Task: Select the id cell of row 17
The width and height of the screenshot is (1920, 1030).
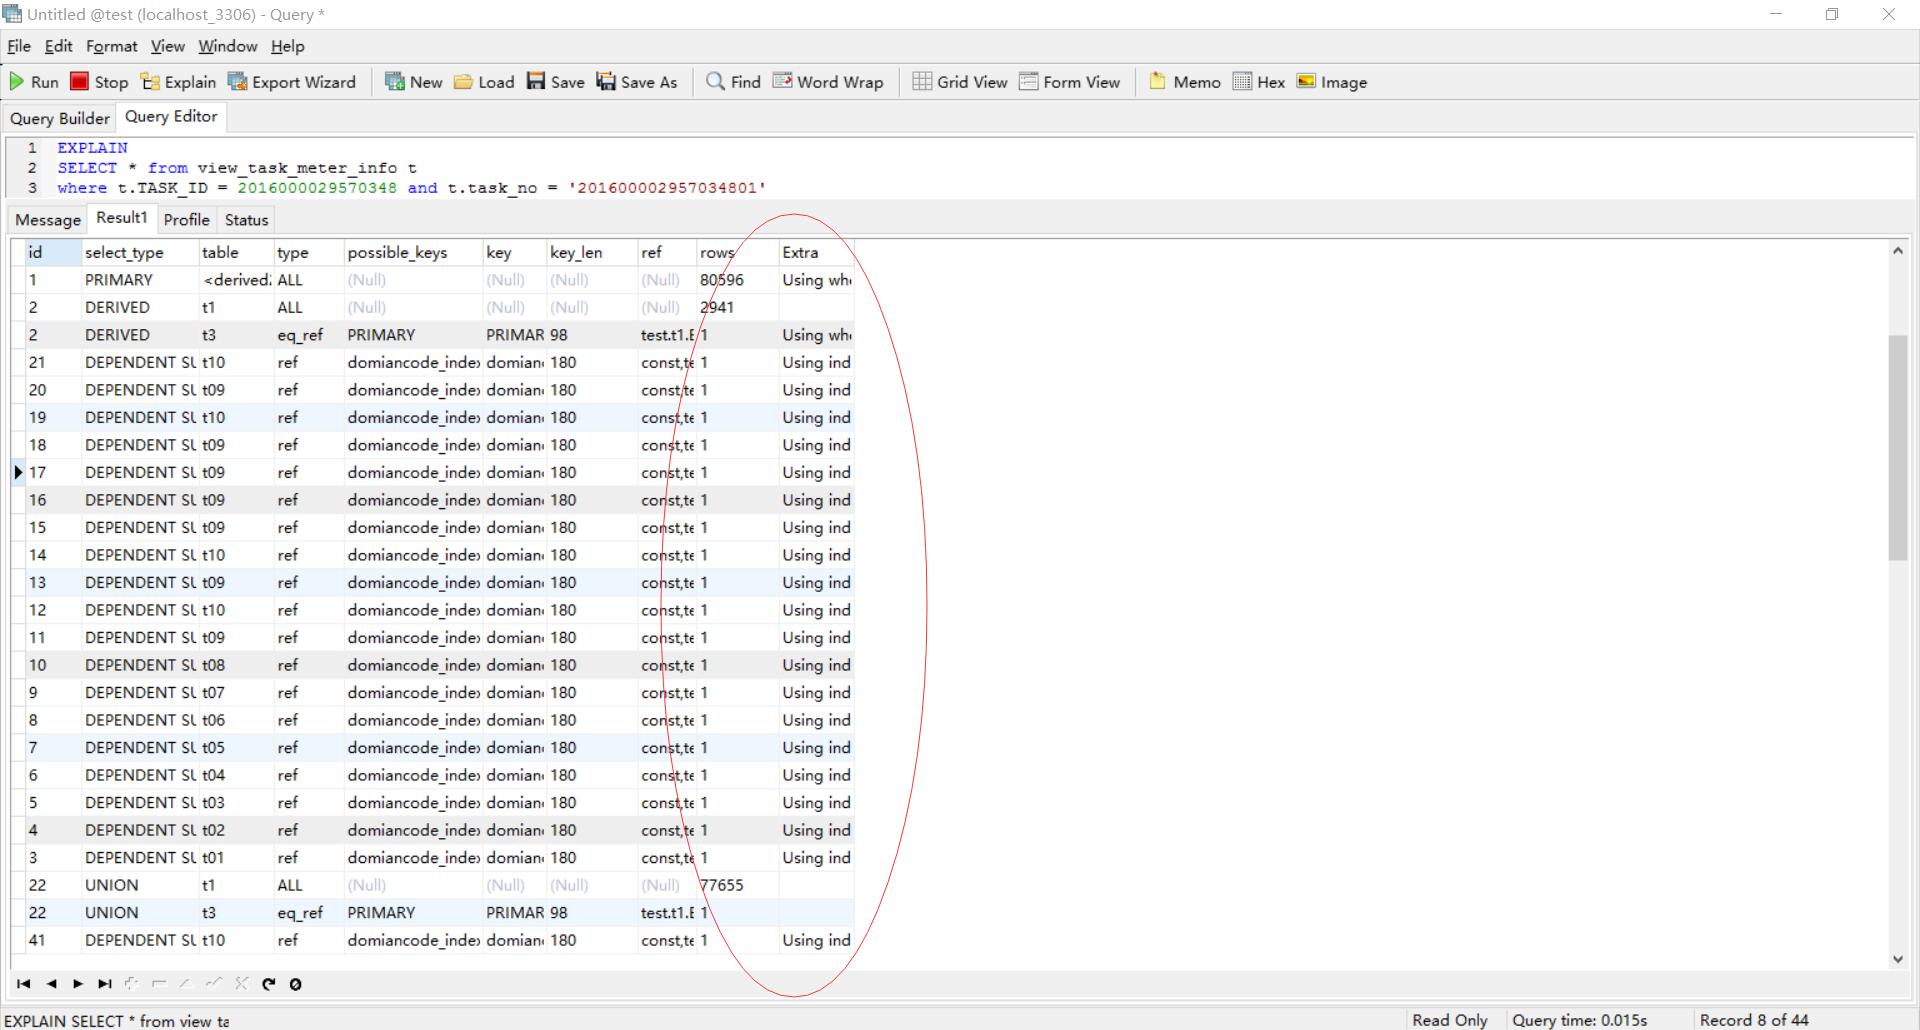Action: [53, 472]
